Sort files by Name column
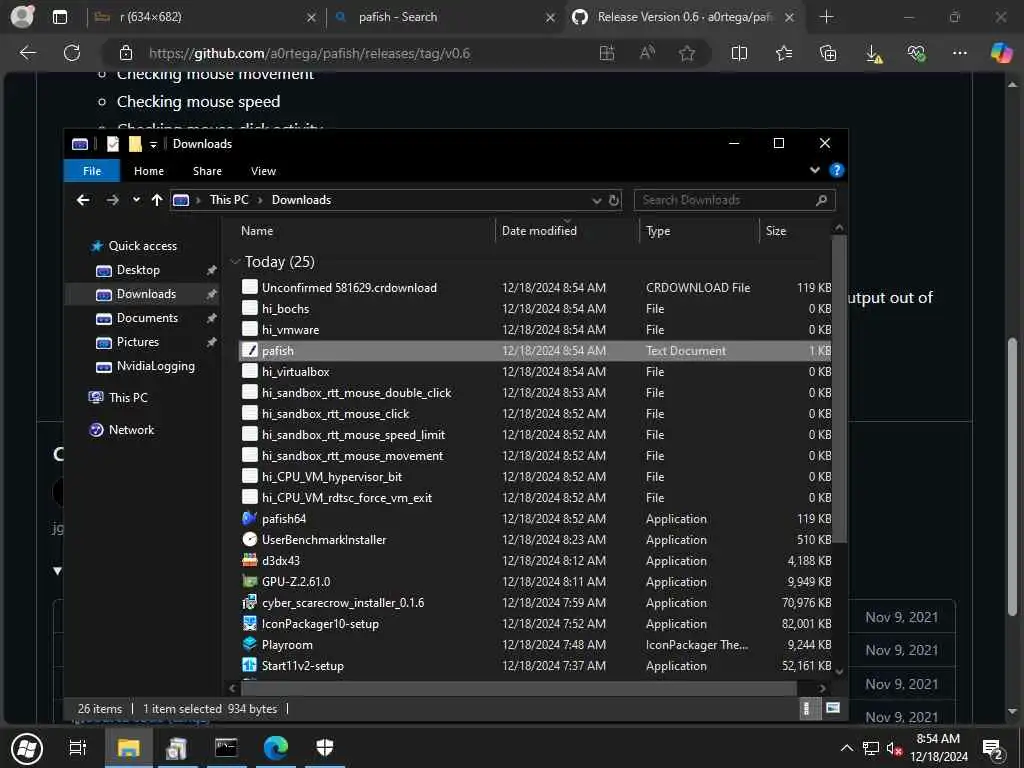Image resolution: width=1024 pixels, height=768 pixels. pyautogui.click(x=257, y=231)
